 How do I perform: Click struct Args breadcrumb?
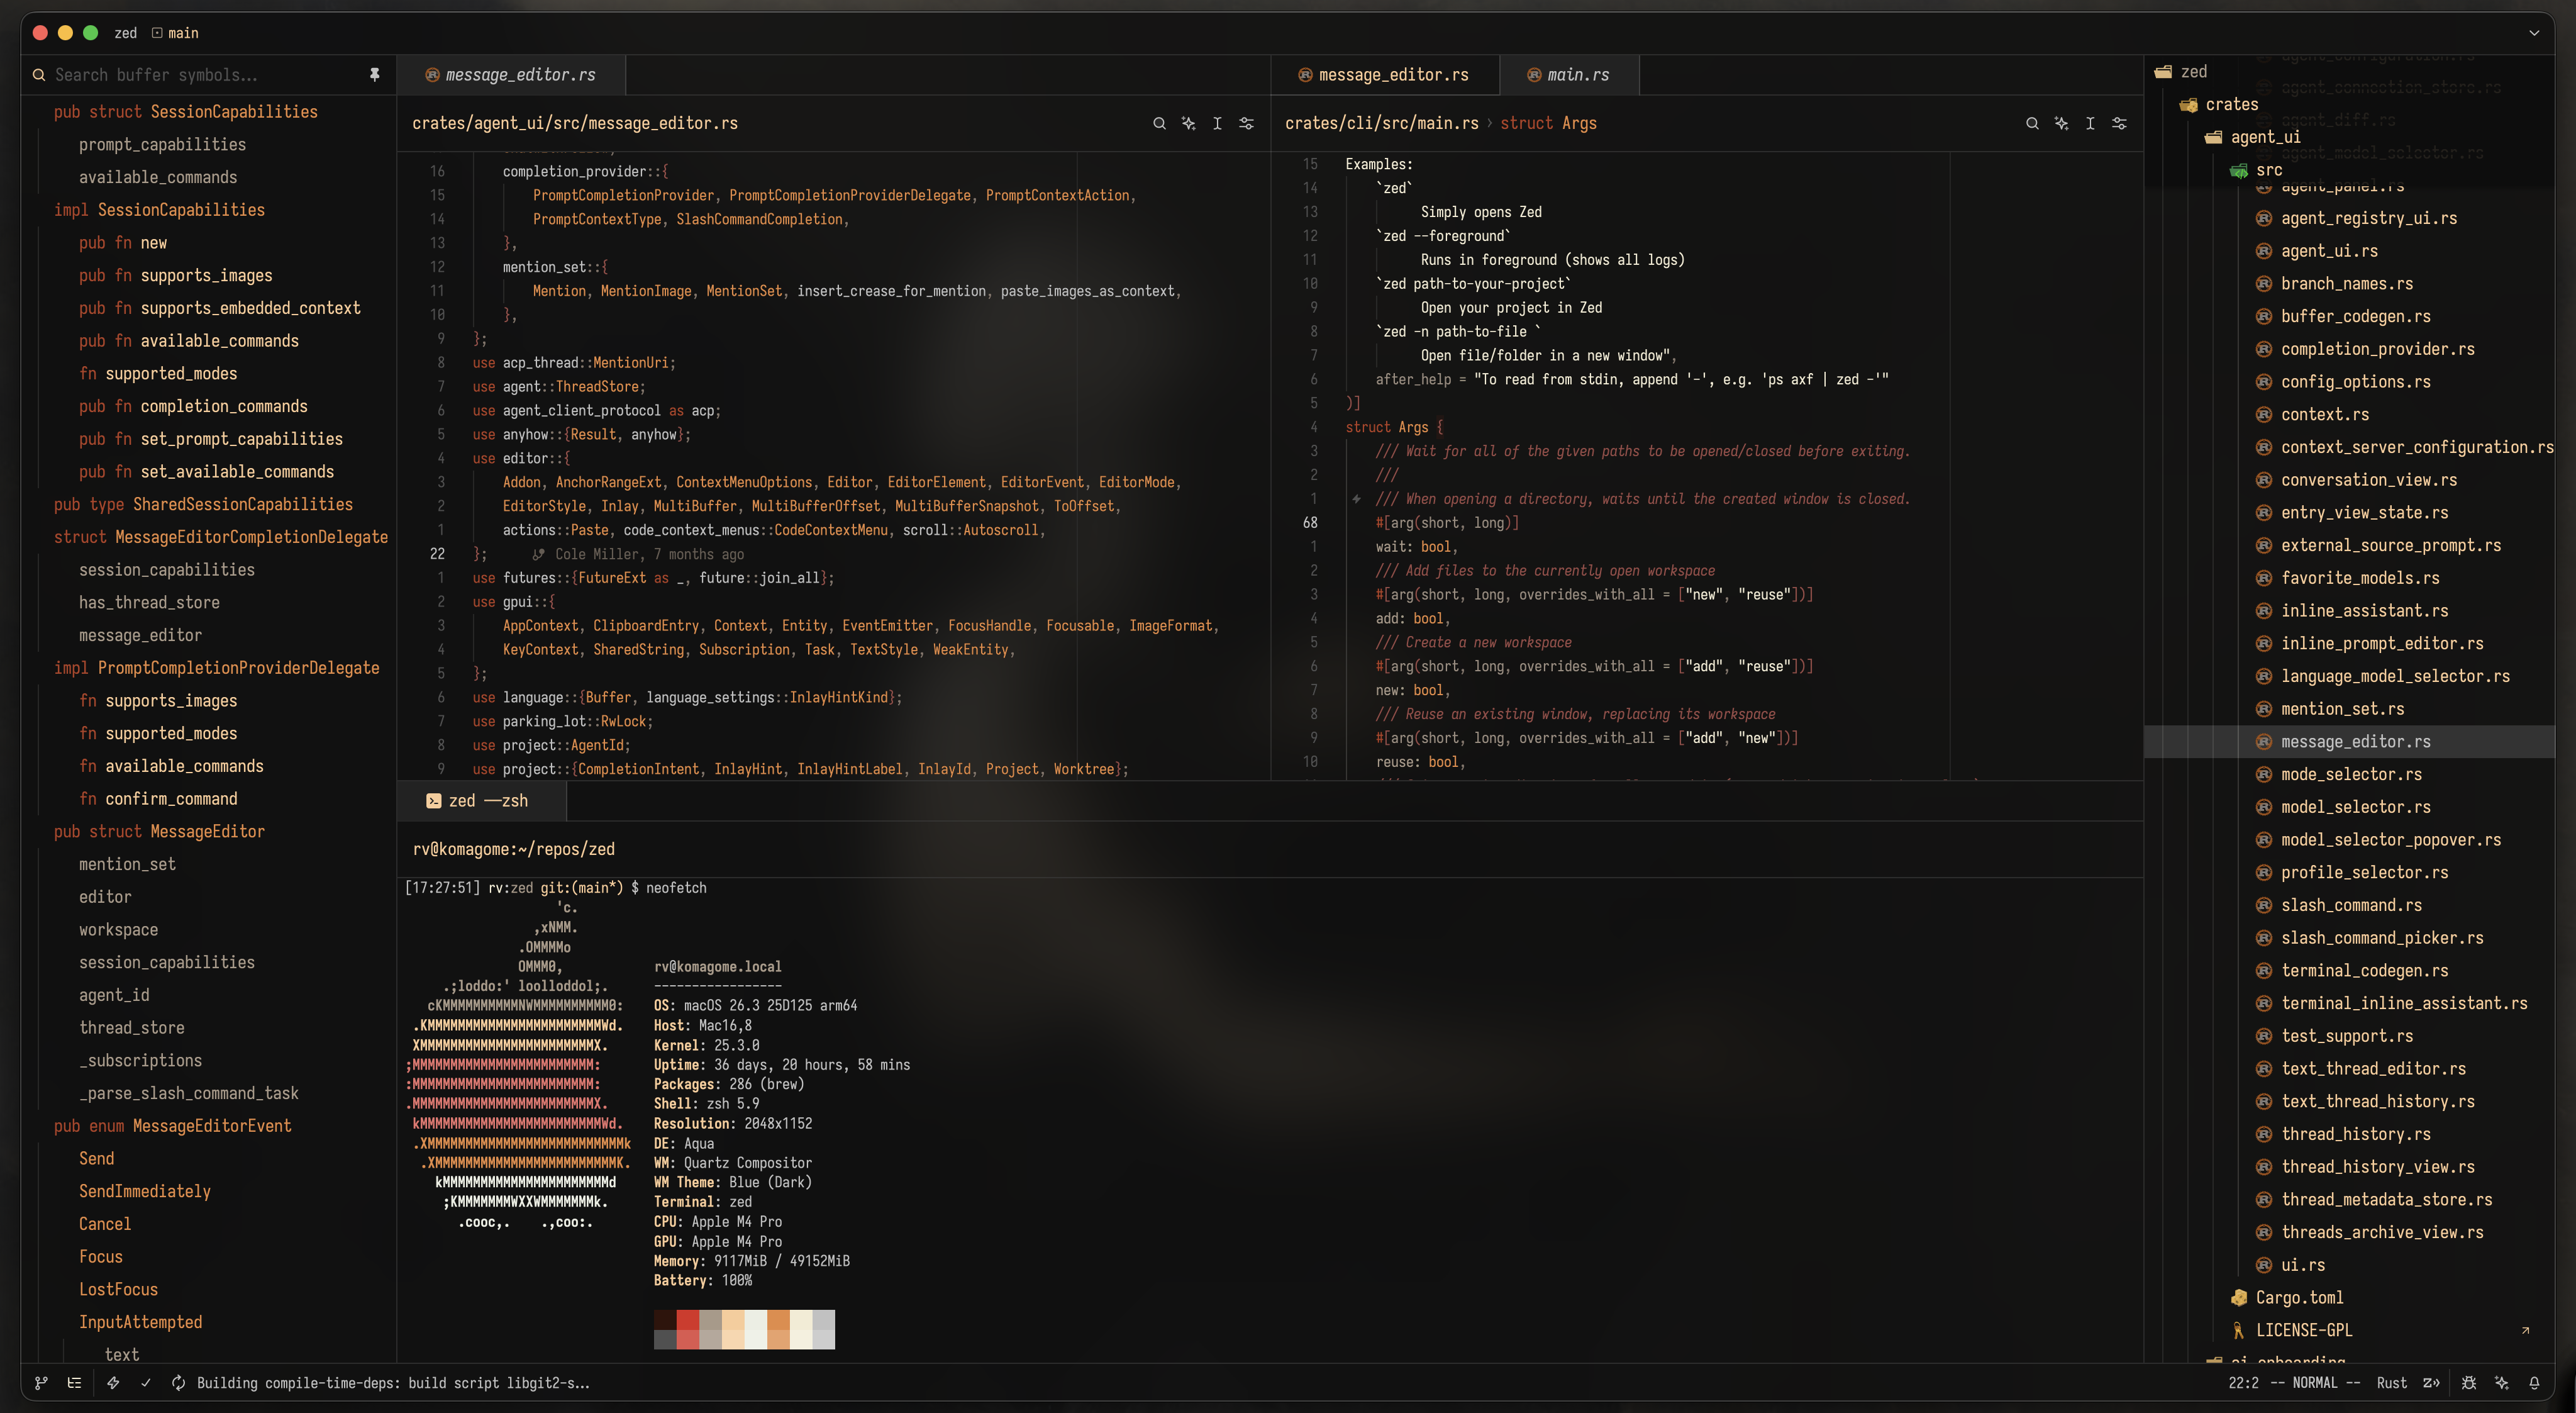[x=1548, y=123]
